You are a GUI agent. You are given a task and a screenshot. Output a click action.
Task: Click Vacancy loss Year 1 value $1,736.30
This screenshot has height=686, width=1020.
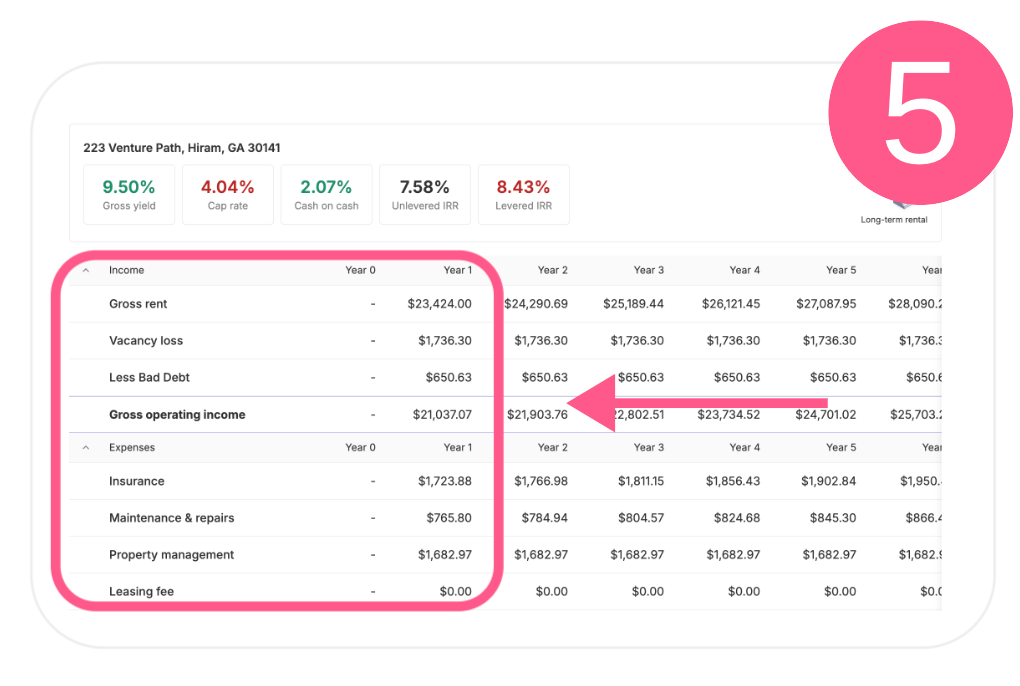tap(445, 341)
